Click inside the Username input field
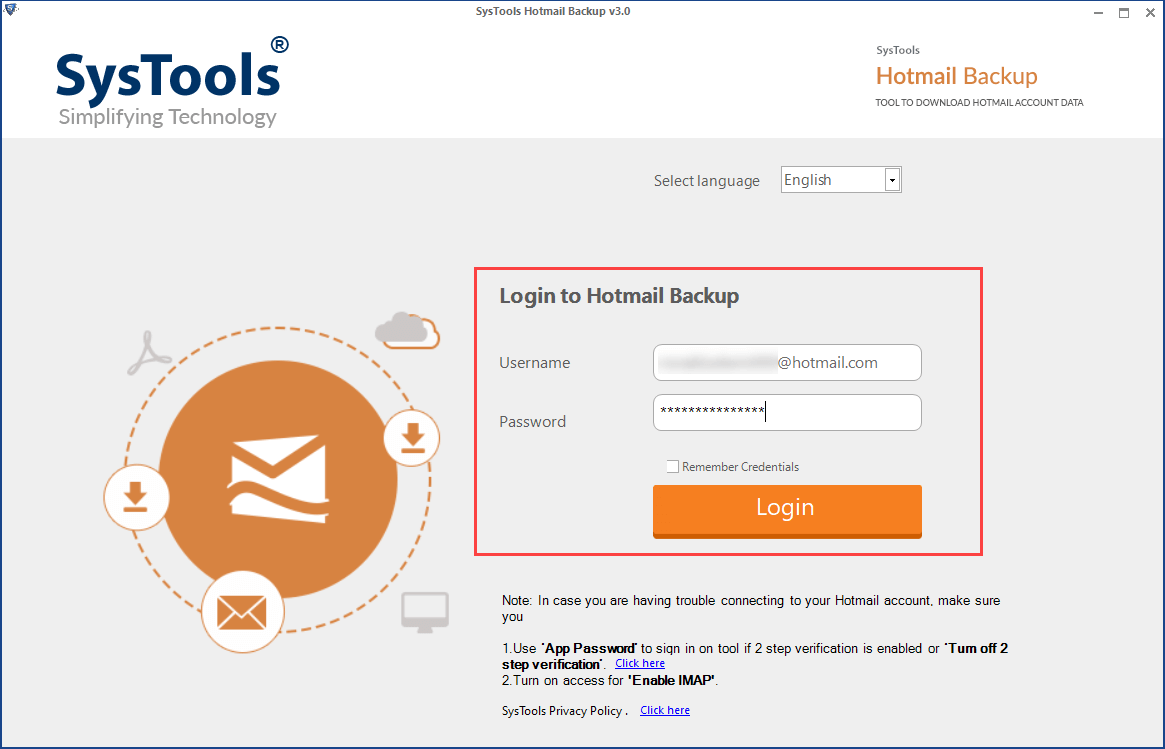Viewport: 1165px width, 749px height. coord(786,362)
